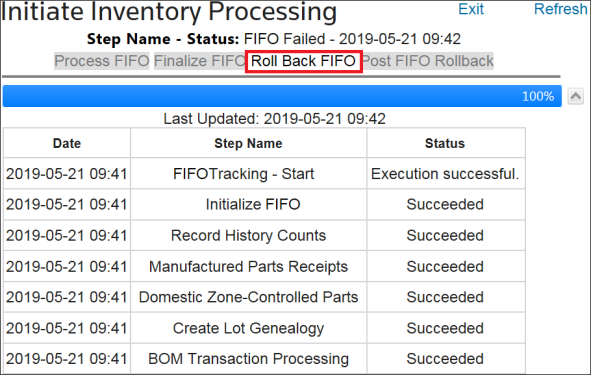This screenshot has height=375, width=591.
Task: Click the Status column header
Action: 446,143
